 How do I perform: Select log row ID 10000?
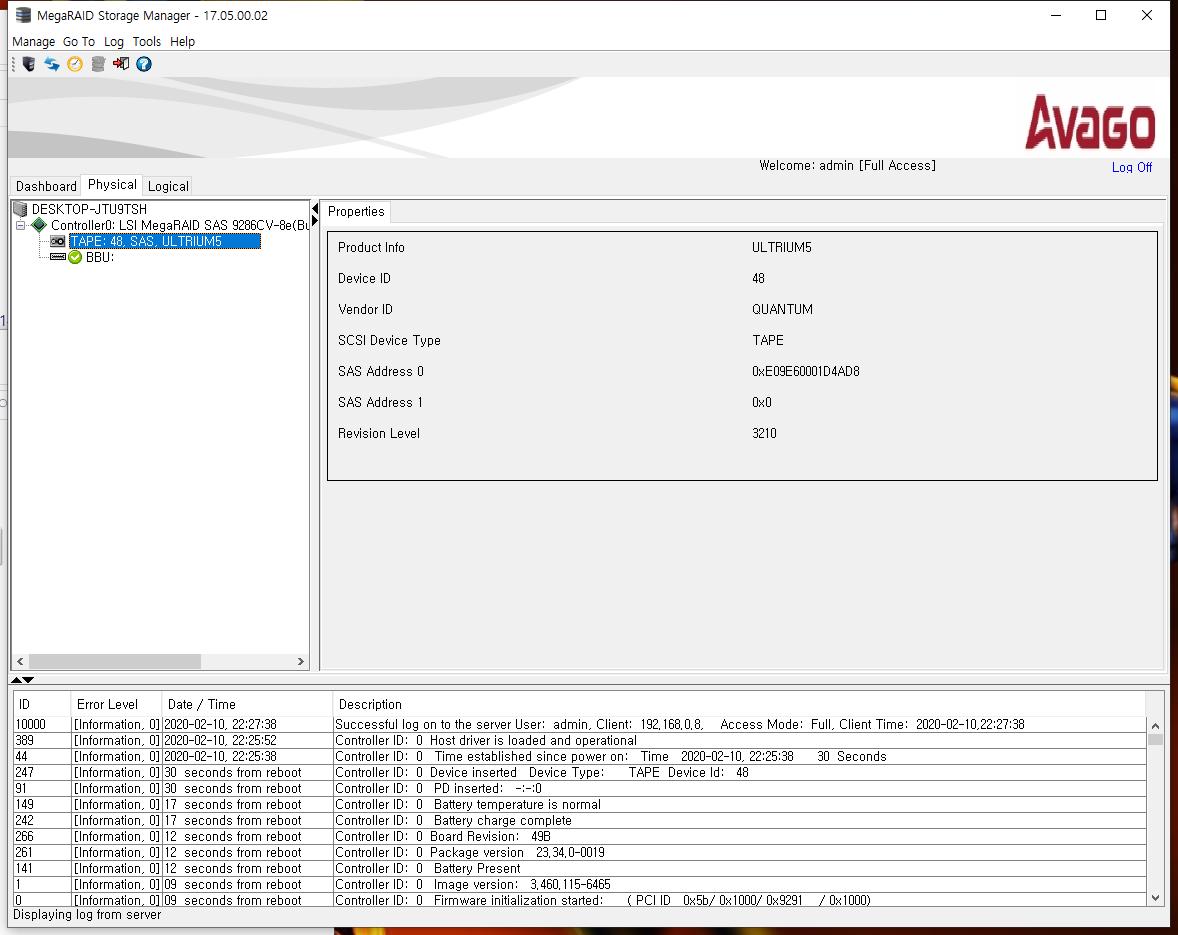[x=580, y=725]
